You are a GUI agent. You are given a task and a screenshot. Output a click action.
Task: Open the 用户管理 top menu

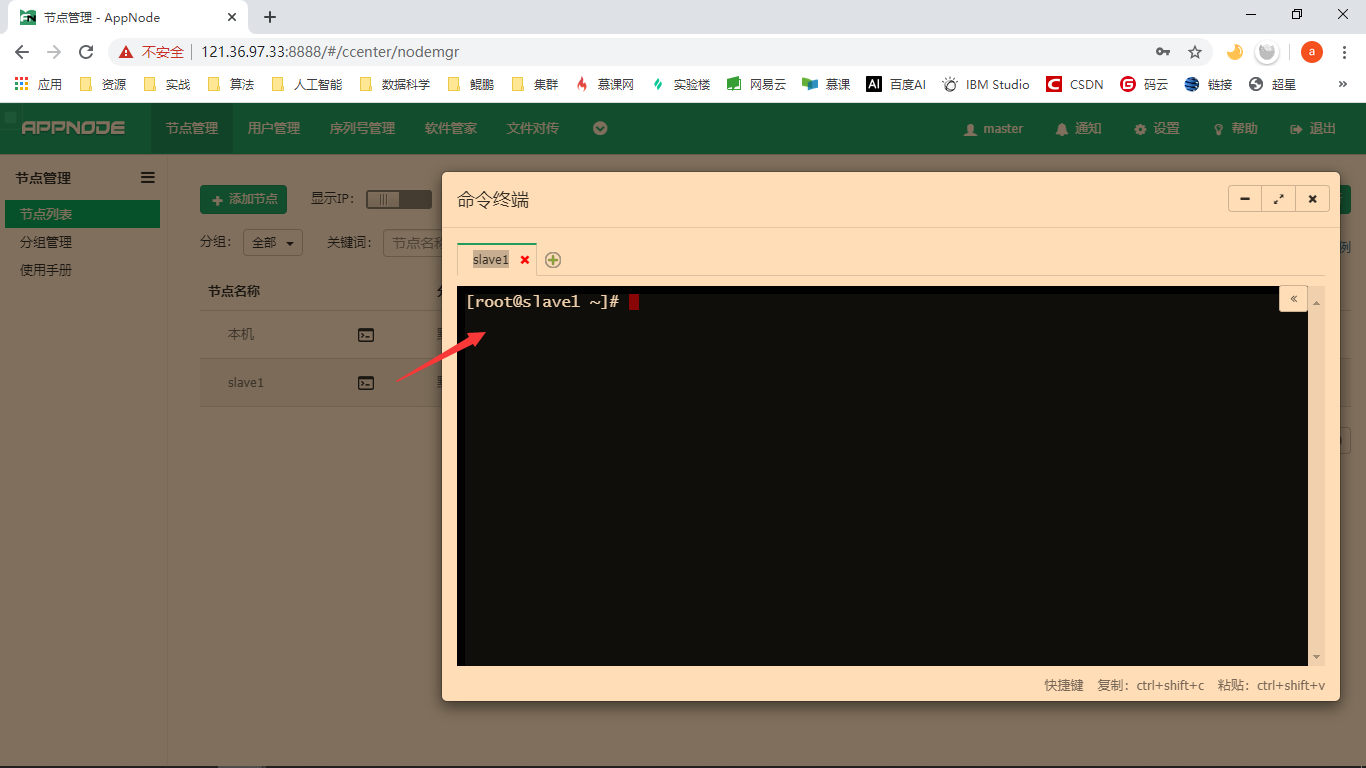[x=274, y=128]
